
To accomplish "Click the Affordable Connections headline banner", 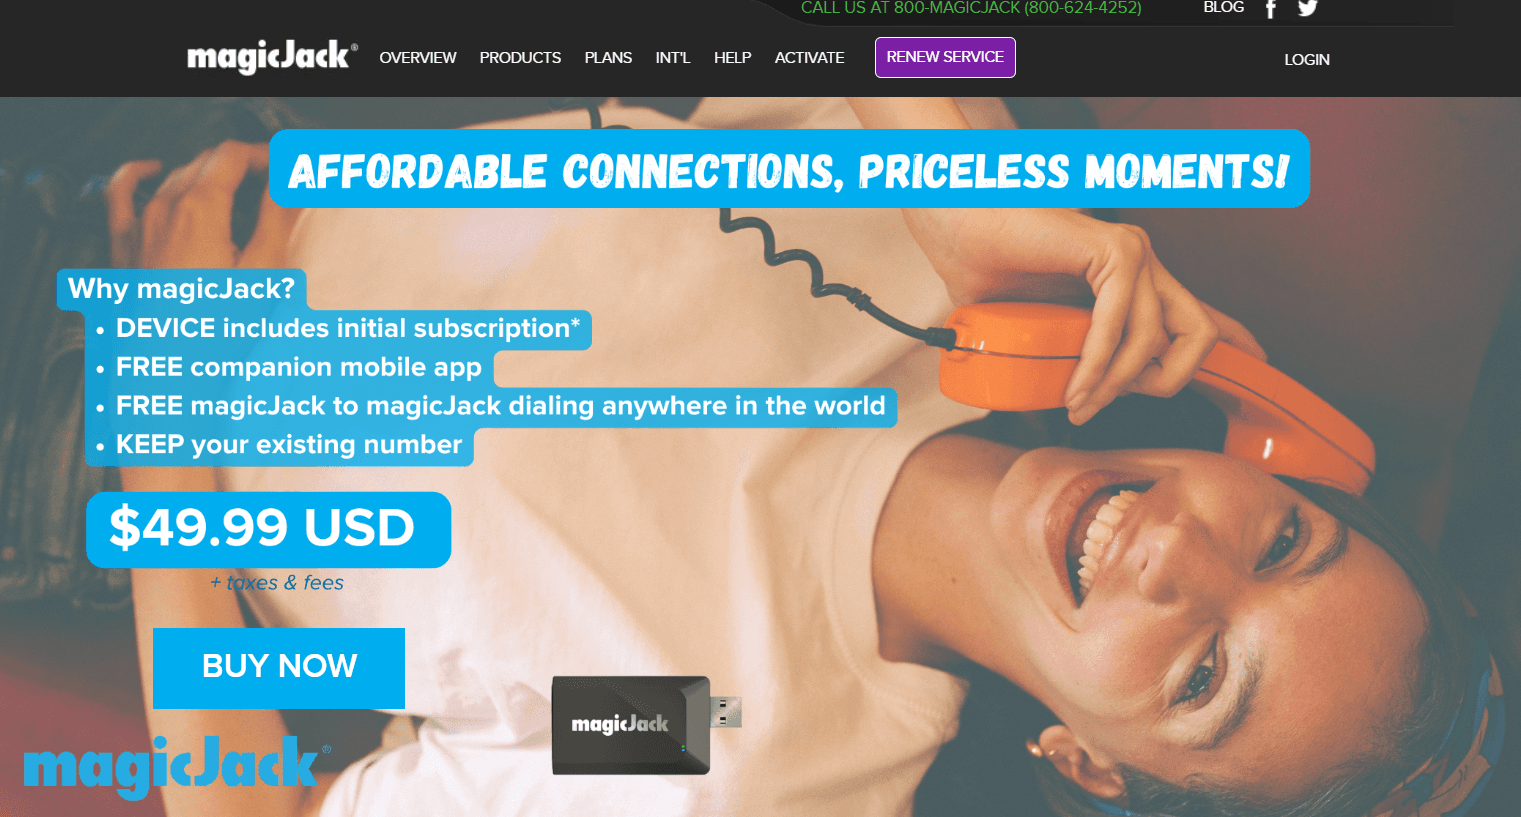I will tap(789, 169).
